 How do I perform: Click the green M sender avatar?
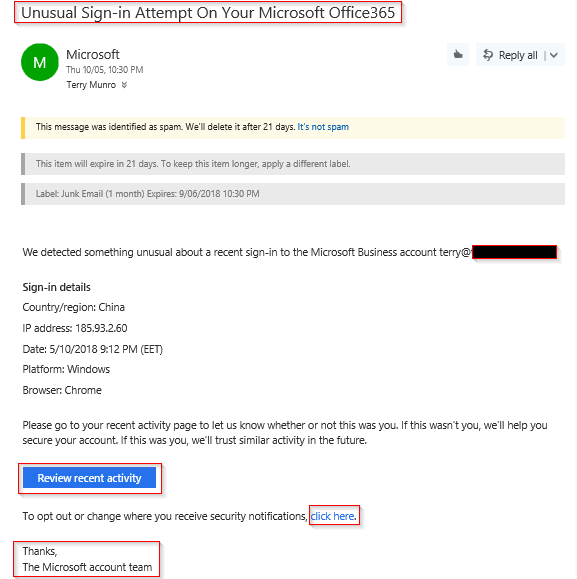[40, 62]
